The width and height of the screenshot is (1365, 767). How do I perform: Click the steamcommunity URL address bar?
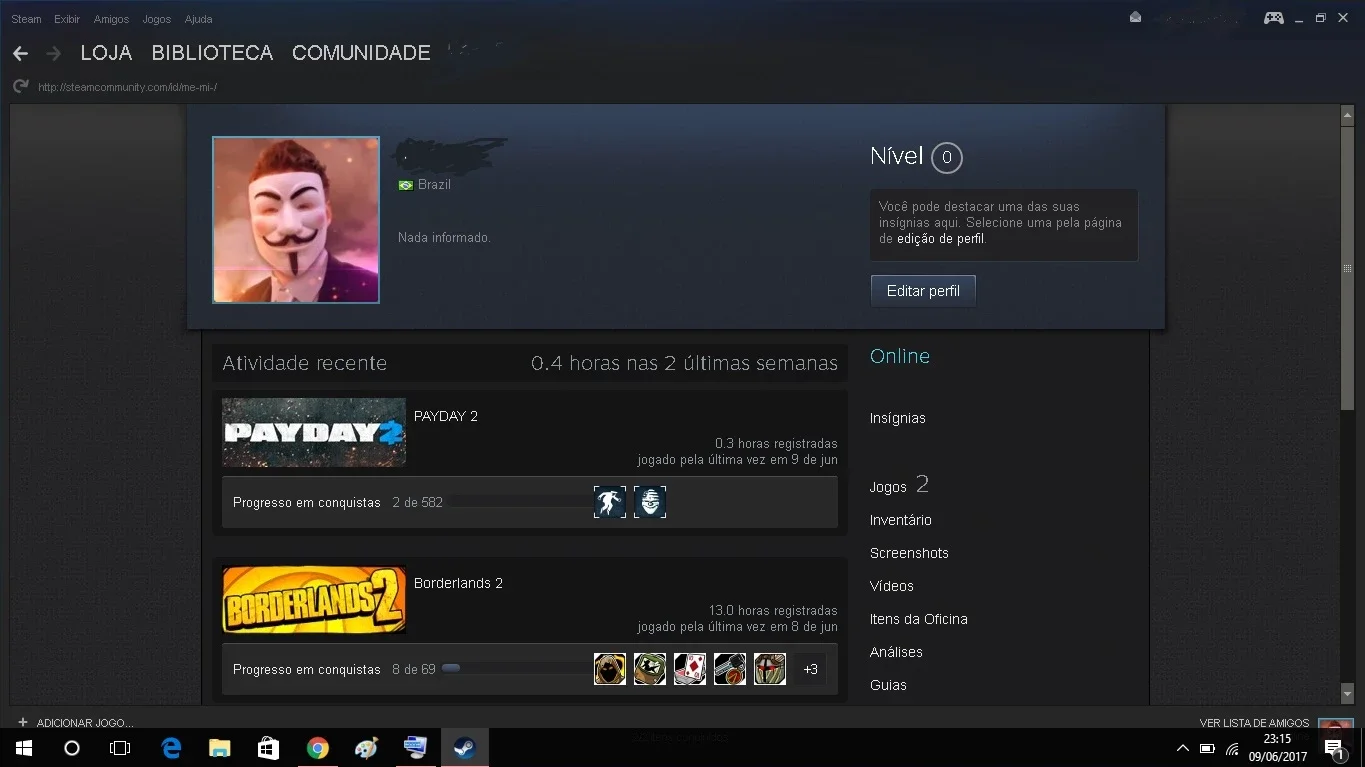pos(127,87)
